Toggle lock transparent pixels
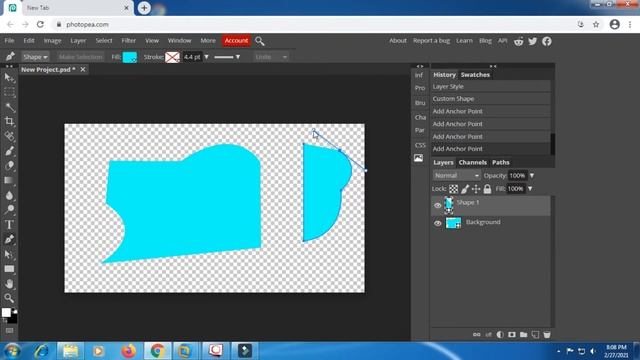The height and width of the screenshot is (360, 640). [x=453, y=189]
